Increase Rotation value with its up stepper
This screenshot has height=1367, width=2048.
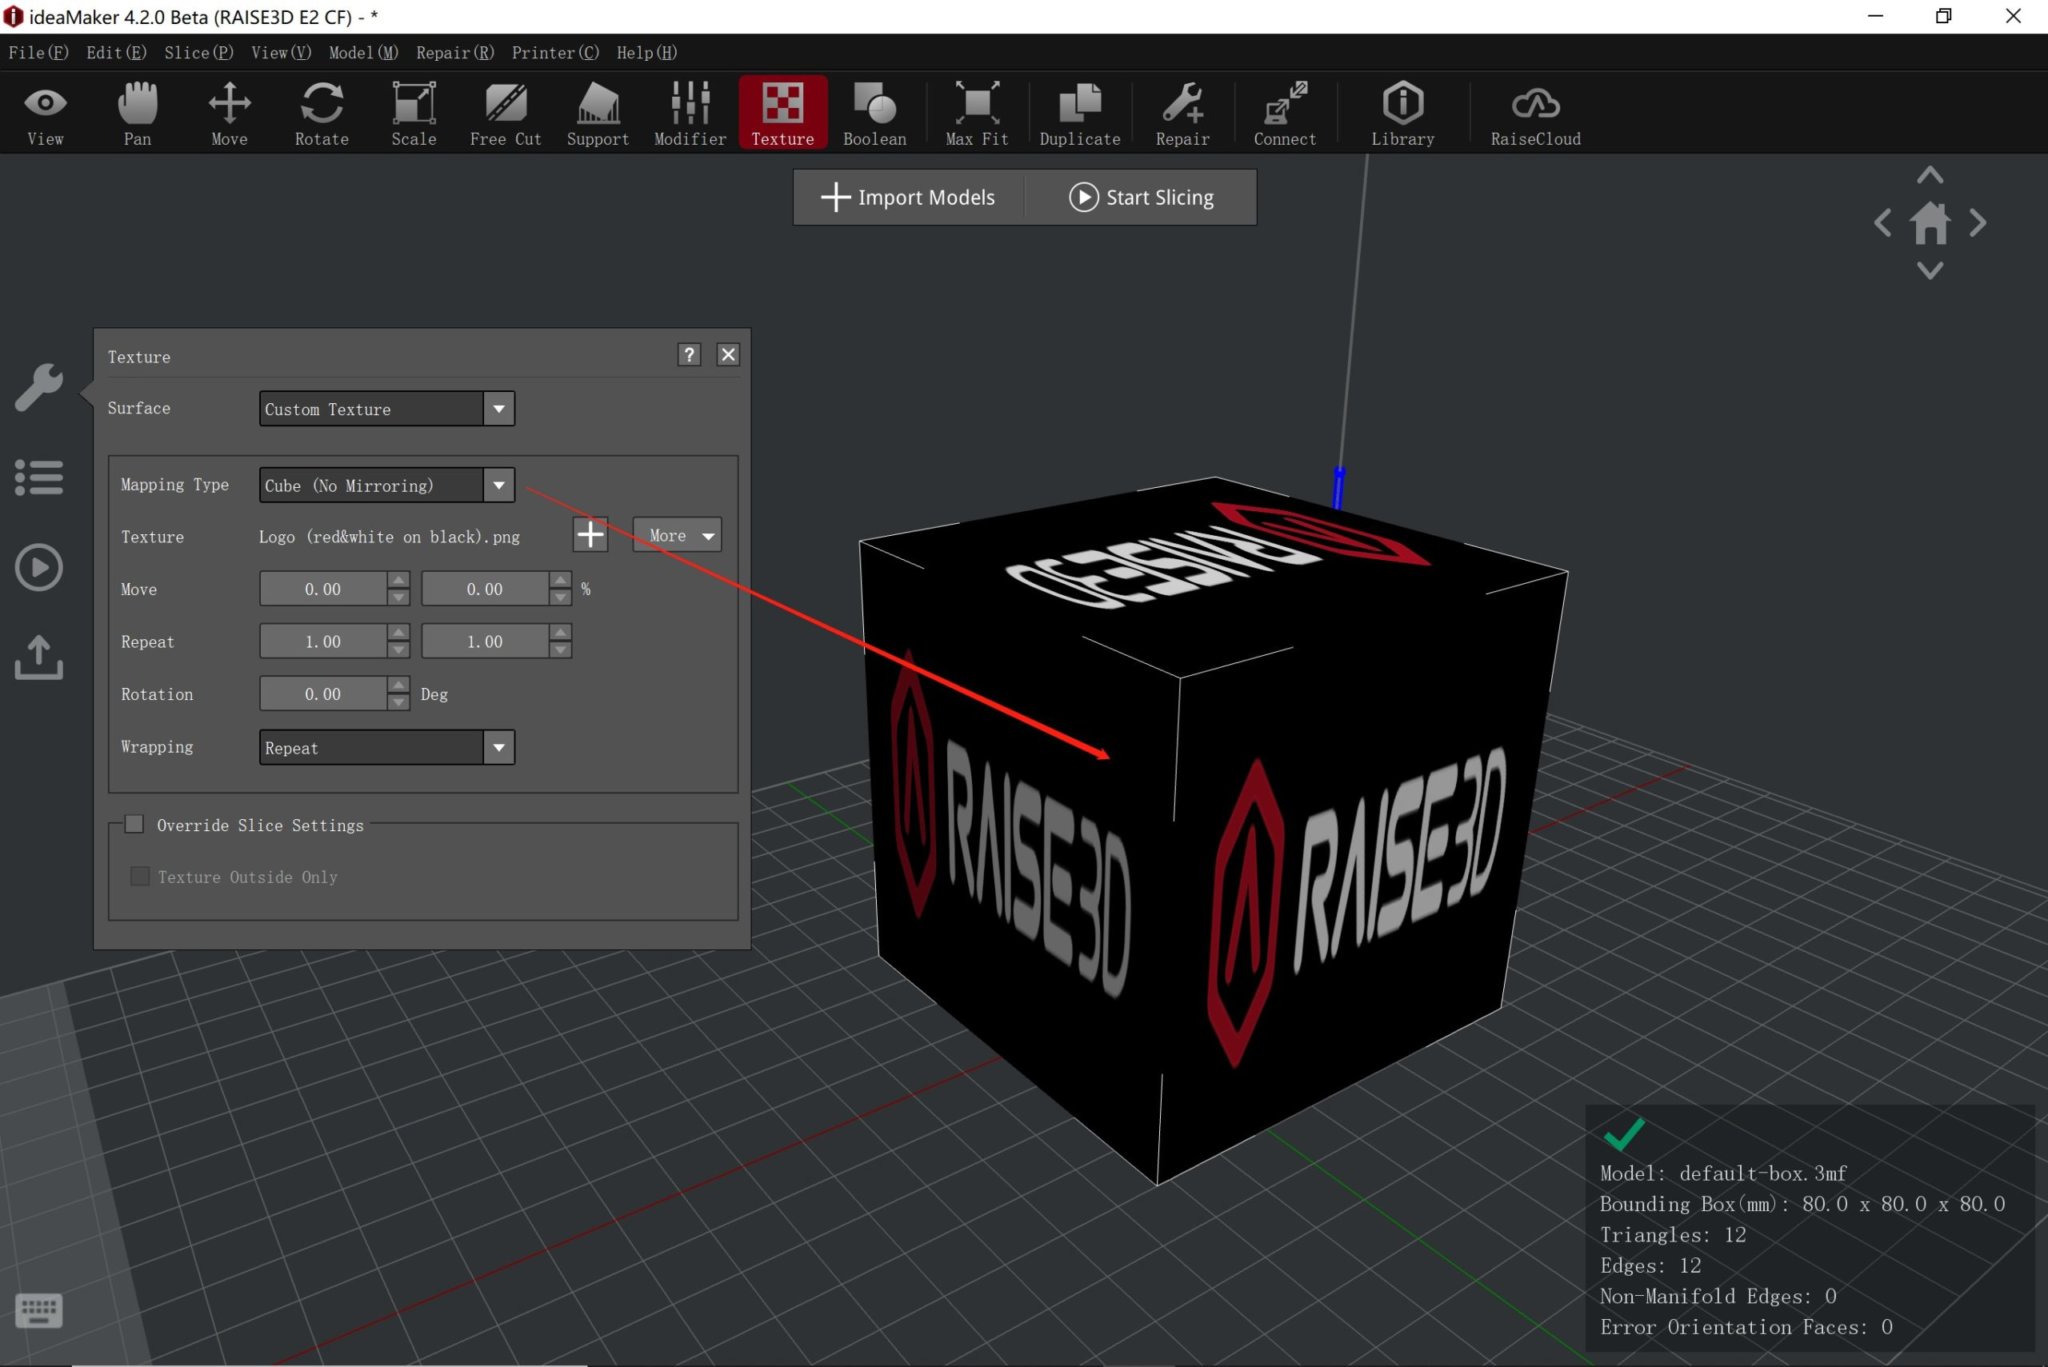point(397,686)
